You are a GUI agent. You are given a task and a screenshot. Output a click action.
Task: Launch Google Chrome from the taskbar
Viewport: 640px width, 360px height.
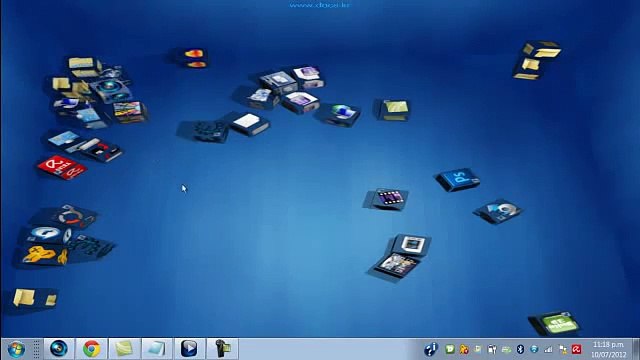pos(91,349)
